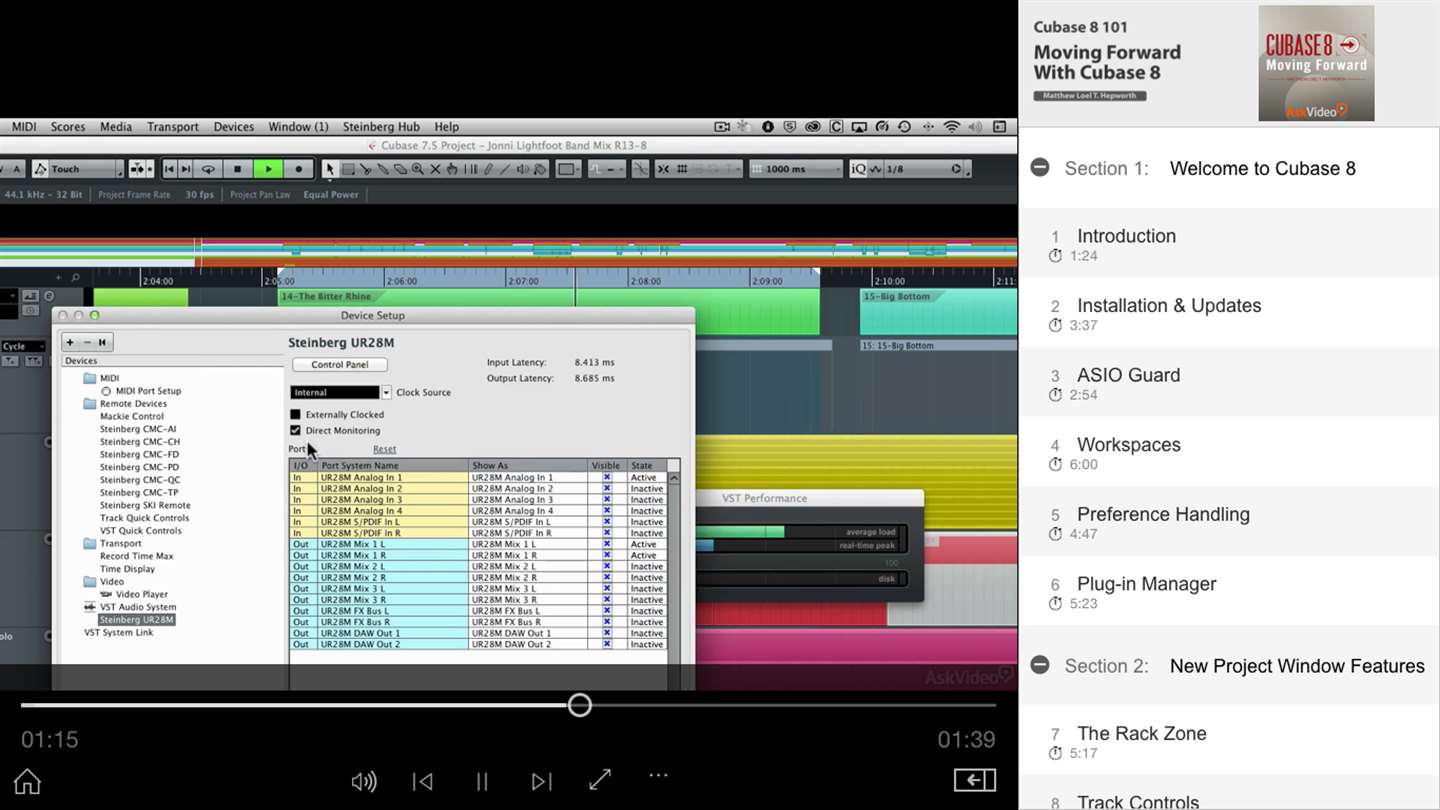Toggle Visible for UR28M S/PDIF In L

click(606, 522)
